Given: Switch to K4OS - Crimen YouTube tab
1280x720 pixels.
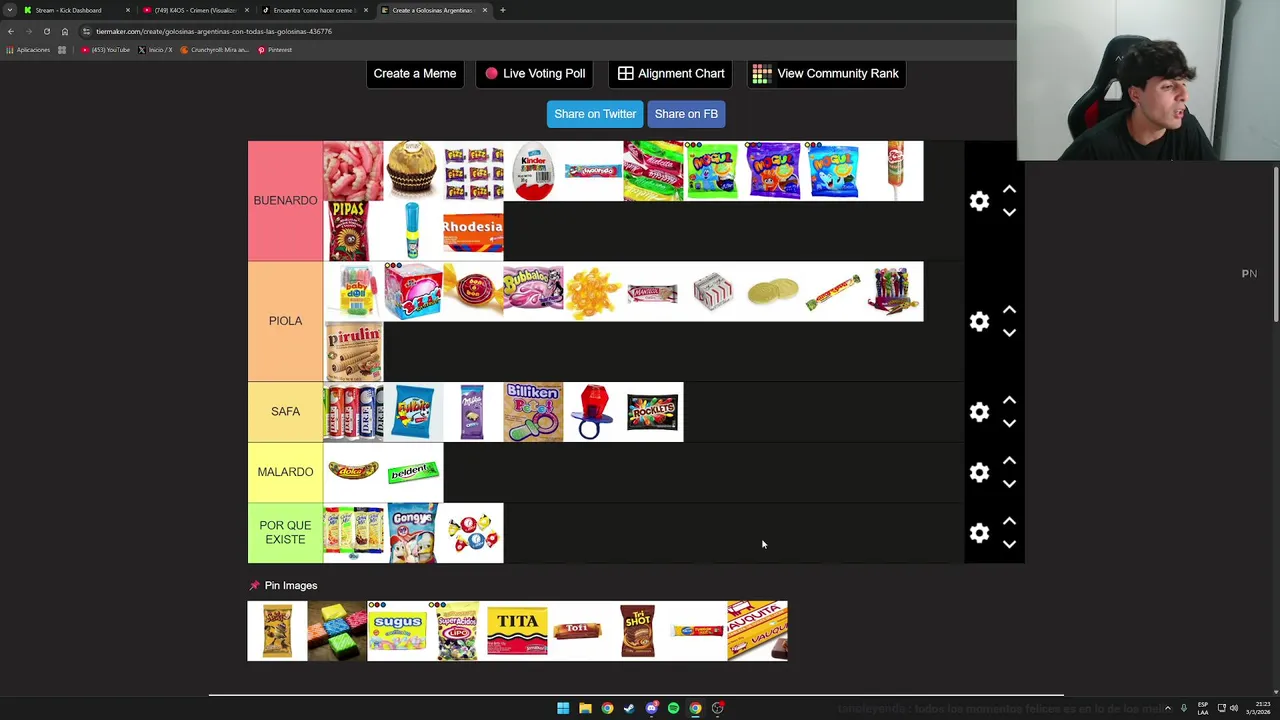Looking at the screenshot, I should [x=195, y=10].
